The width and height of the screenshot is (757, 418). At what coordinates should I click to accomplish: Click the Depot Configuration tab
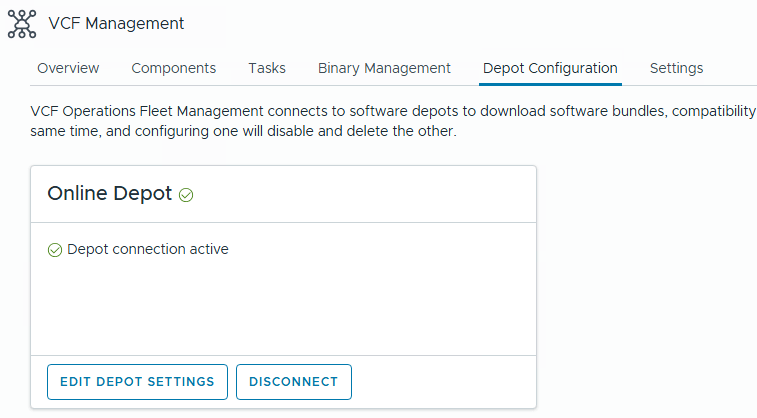(x=550, y=68)
